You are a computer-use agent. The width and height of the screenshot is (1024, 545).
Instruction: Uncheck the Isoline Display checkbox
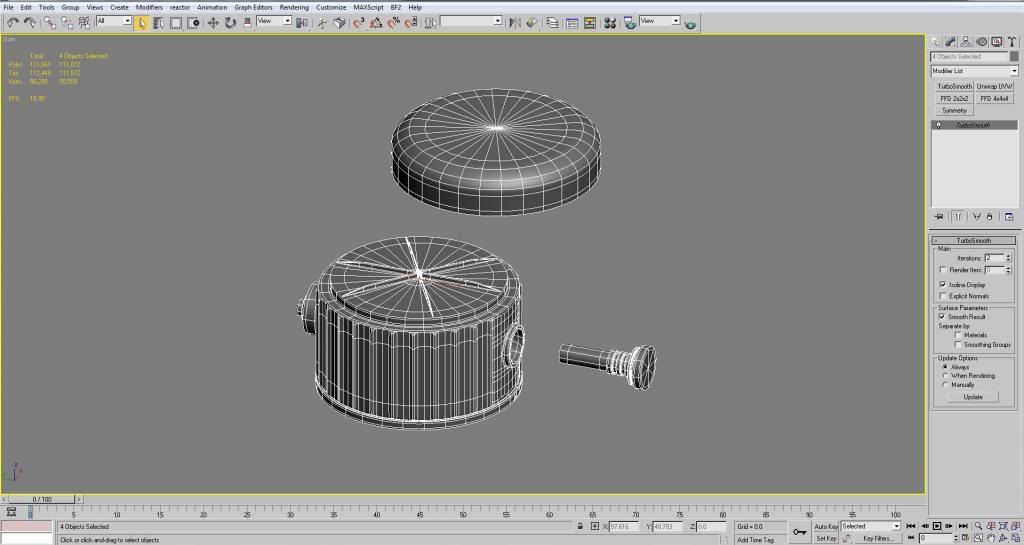(x=943, y=285)
